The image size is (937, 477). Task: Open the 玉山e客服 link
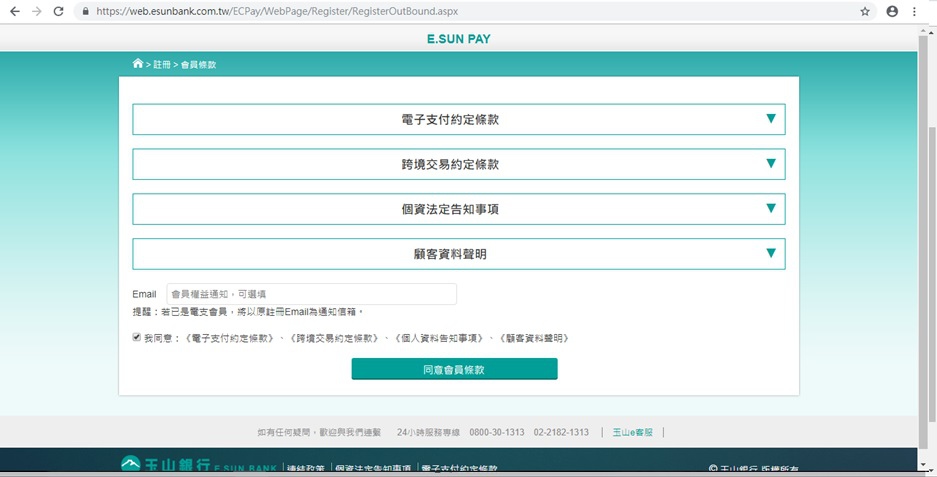click(632, 432)
